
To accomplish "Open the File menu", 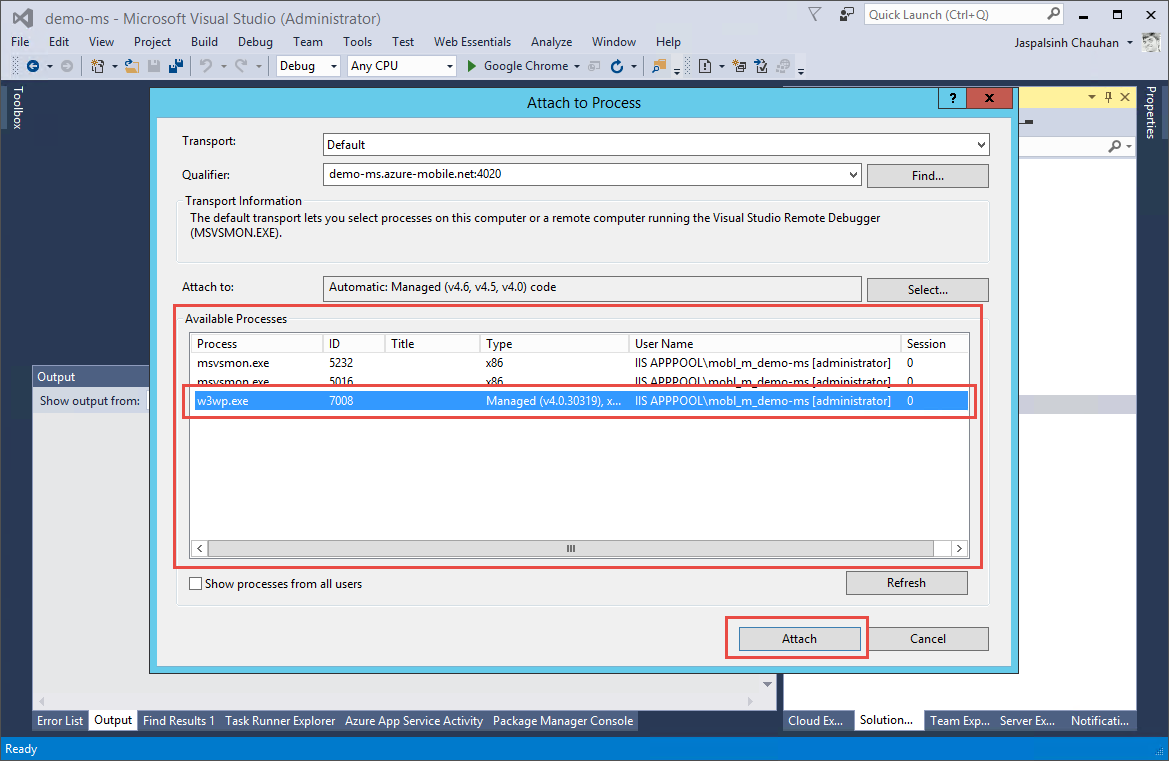I will point(20,42).
